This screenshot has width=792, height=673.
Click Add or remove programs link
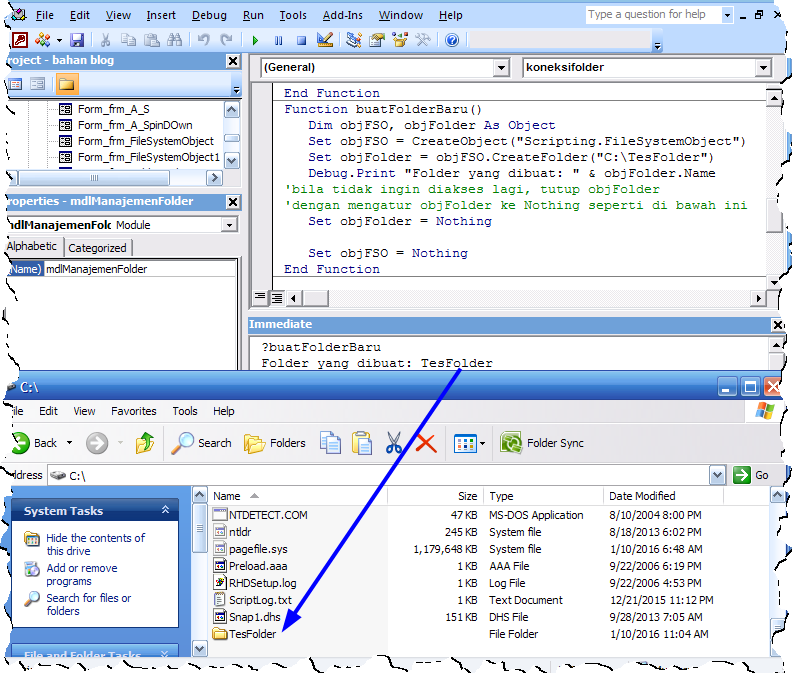click(x=82, y=574)
